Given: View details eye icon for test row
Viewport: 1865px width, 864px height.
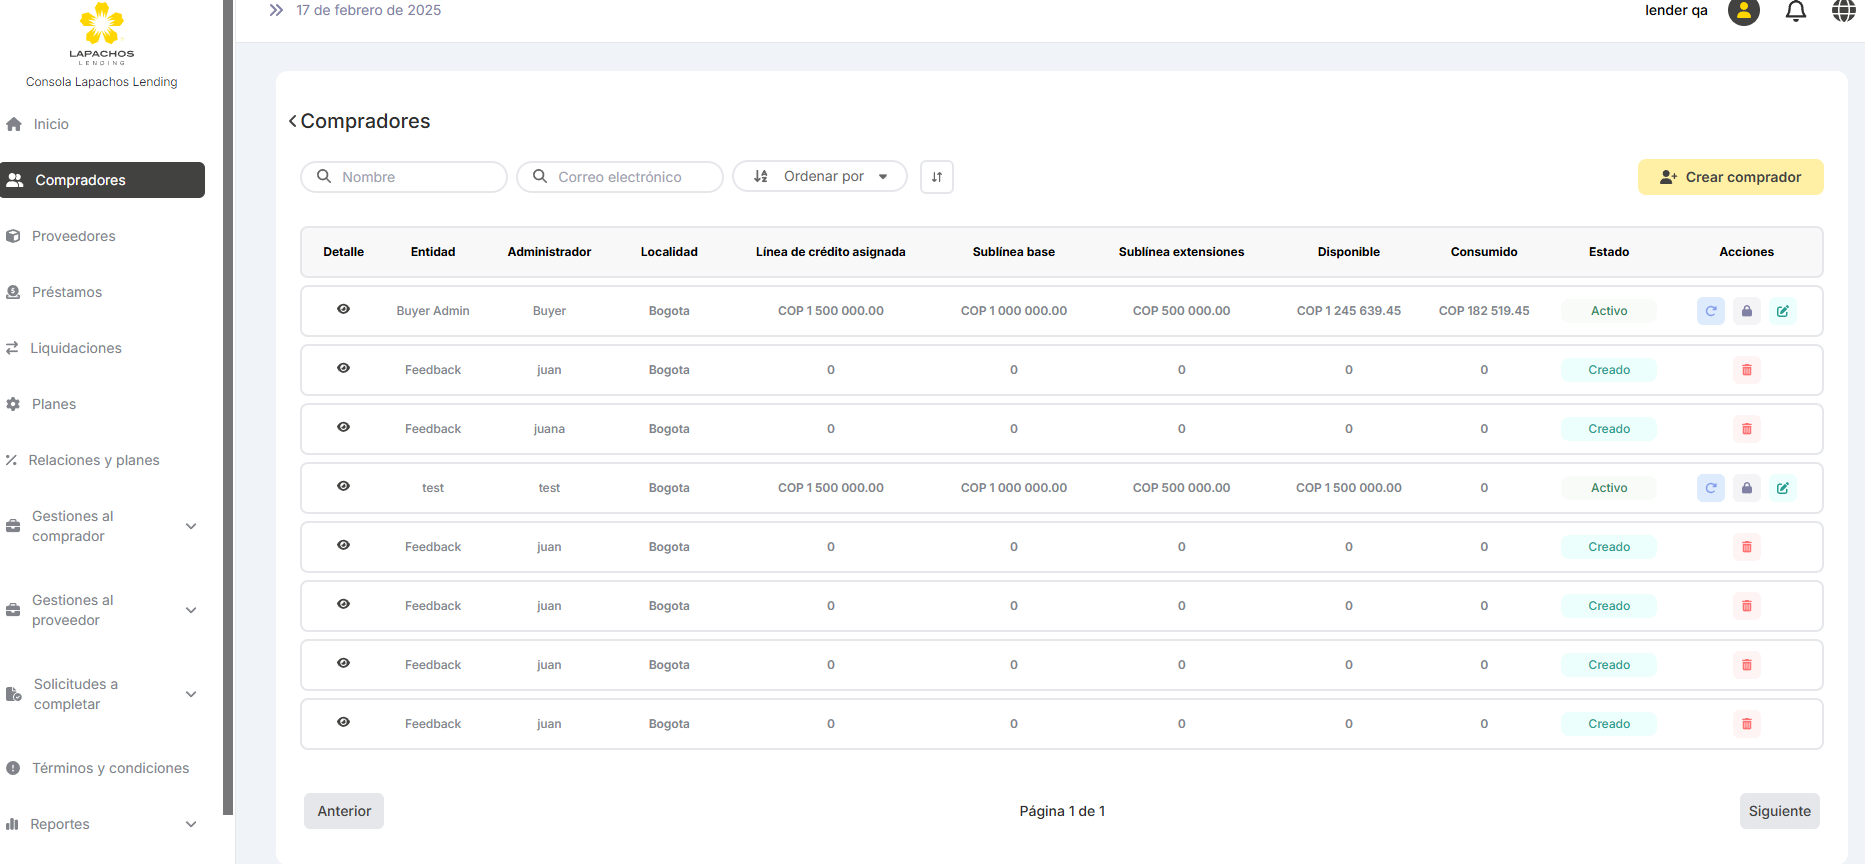Looking at the screenshot, I should (343, 486).
